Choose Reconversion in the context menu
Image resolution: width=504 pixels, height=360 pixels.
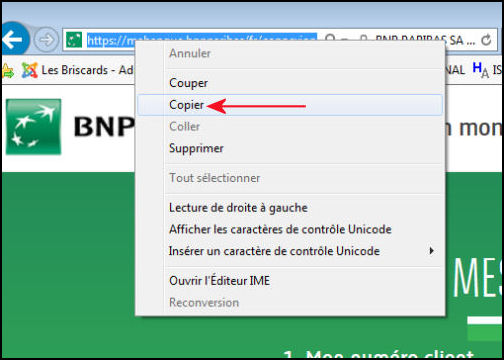pyautogui.click(x=289, y=303)
